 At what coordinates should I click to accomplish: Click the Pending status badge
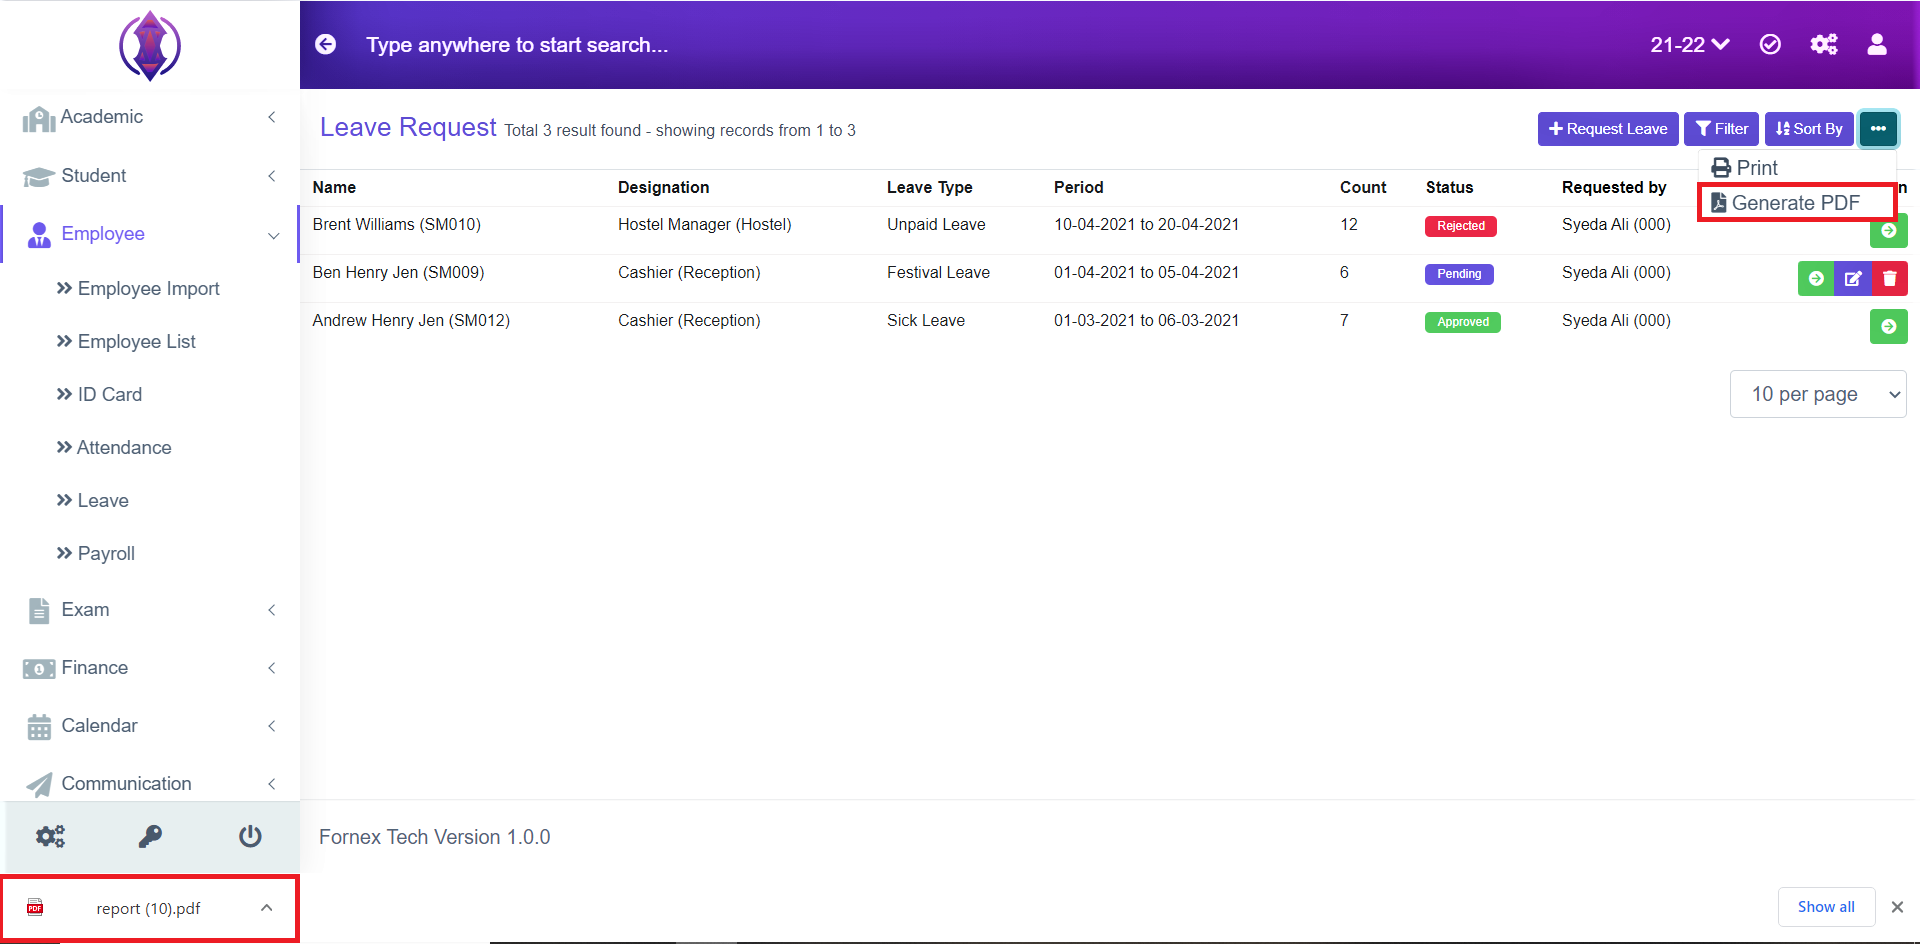1459,274
